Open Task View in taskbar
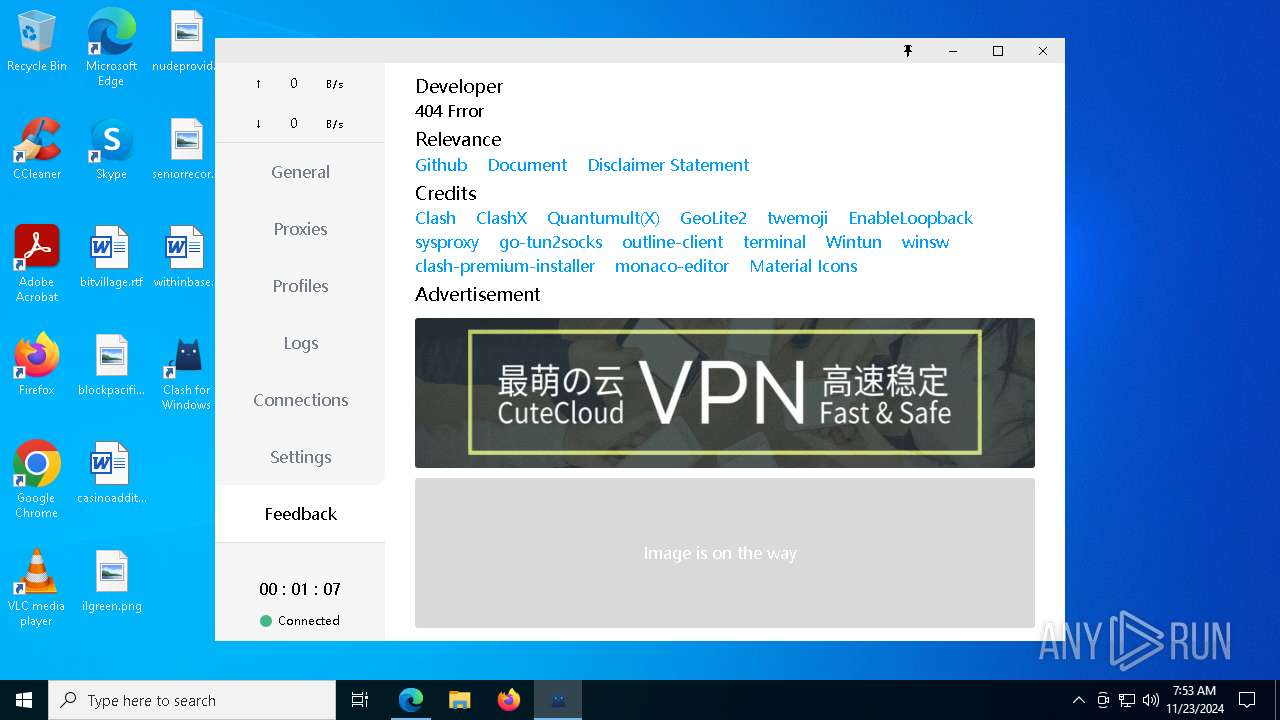 360,700
